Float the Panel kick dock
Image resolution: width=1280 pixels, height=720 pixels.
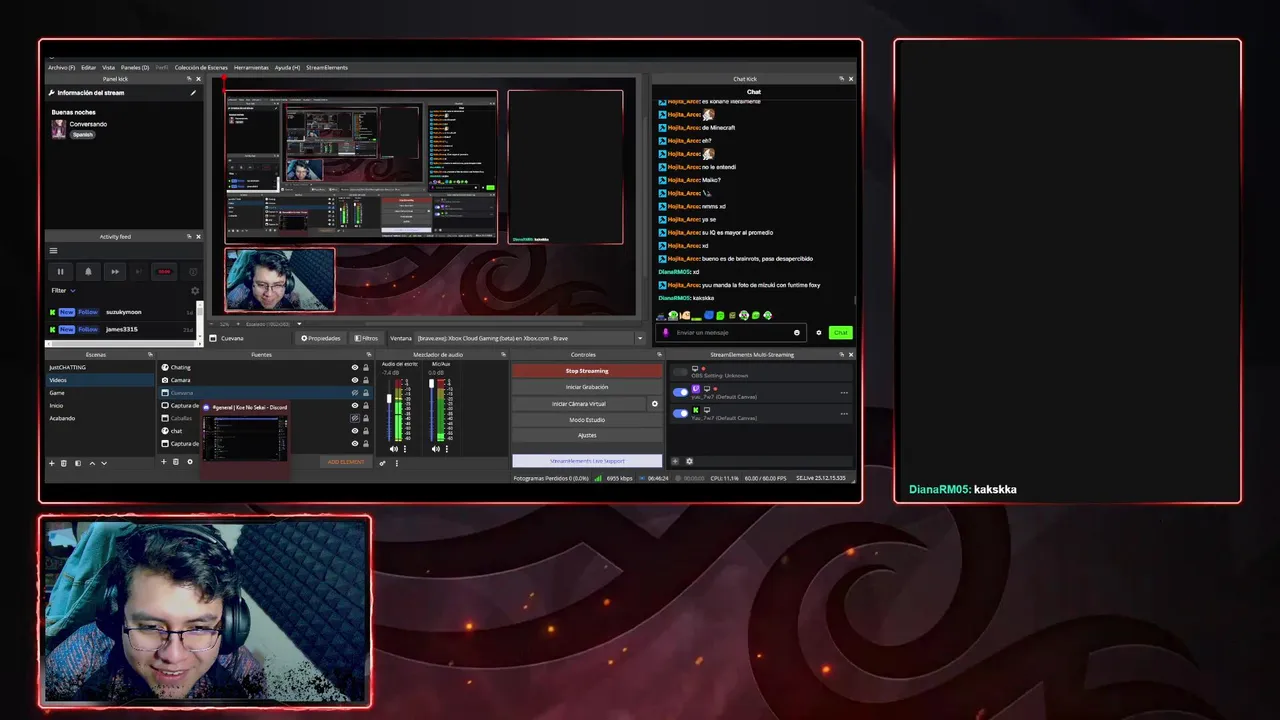click(189, 79)
